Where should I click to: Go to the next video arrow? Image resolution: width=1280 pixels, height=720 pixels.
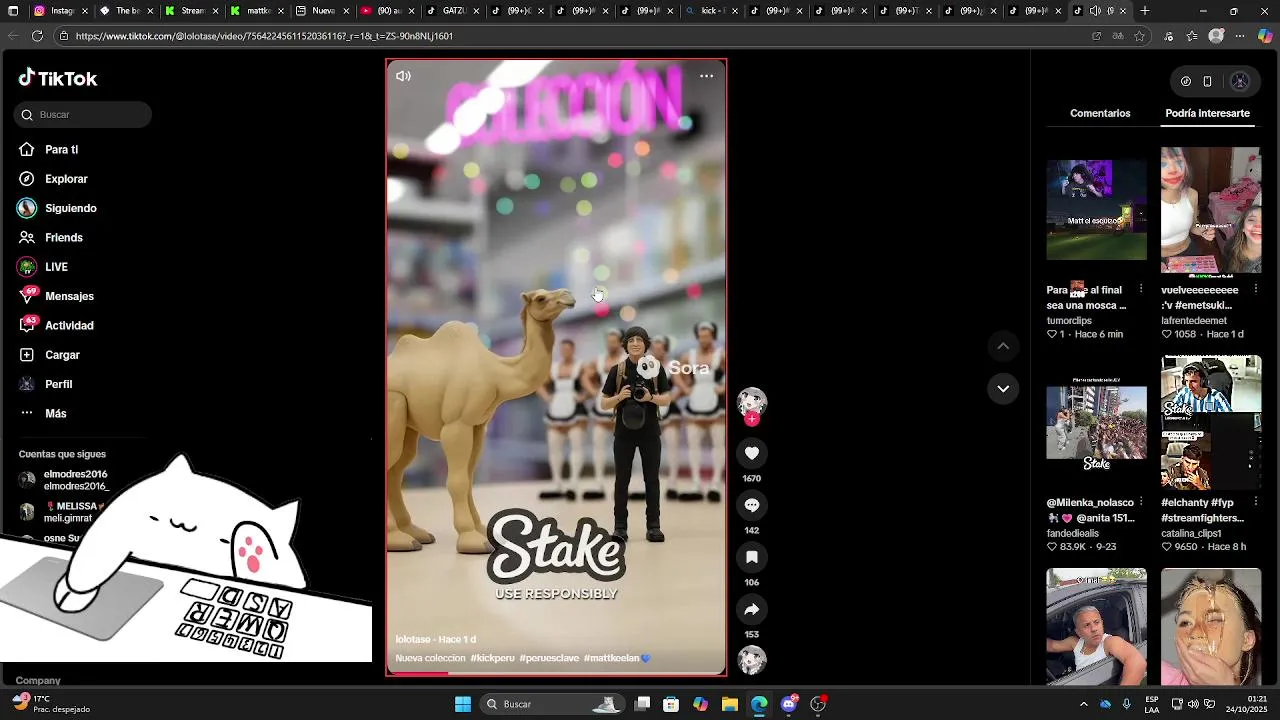point(1003,389)
